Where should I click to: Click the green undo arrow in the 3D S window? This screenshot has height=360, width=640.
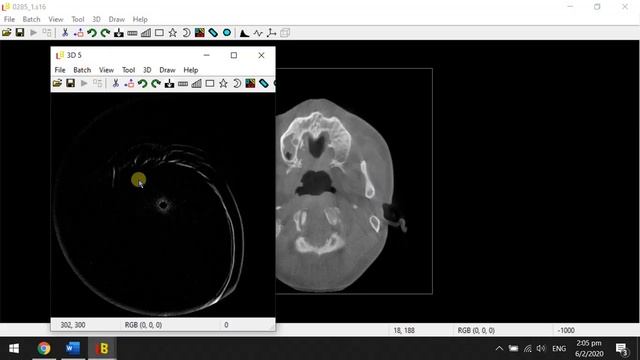(142, 84)
